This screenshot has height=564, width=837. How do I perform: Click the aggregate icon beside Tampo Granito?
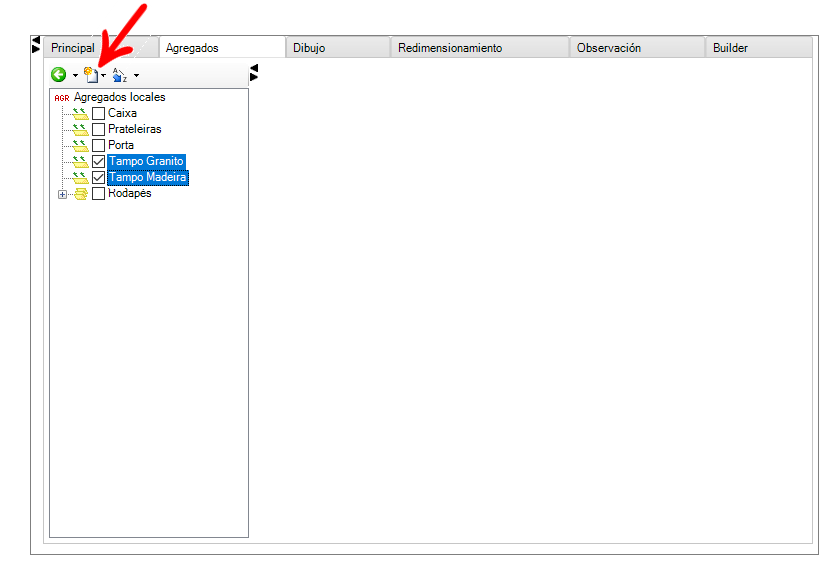[x=81, y=161]
